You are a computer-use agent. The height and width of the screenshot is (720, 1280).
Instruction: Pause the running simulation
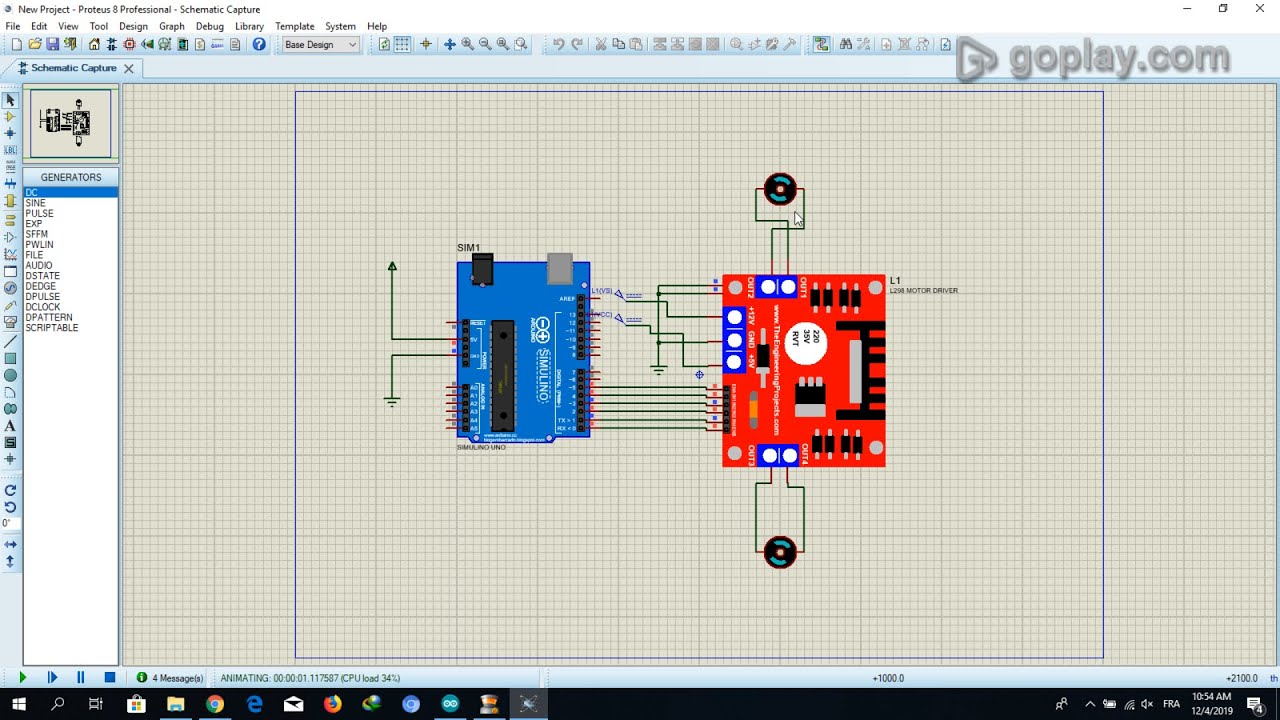click(x=81, y=678)
